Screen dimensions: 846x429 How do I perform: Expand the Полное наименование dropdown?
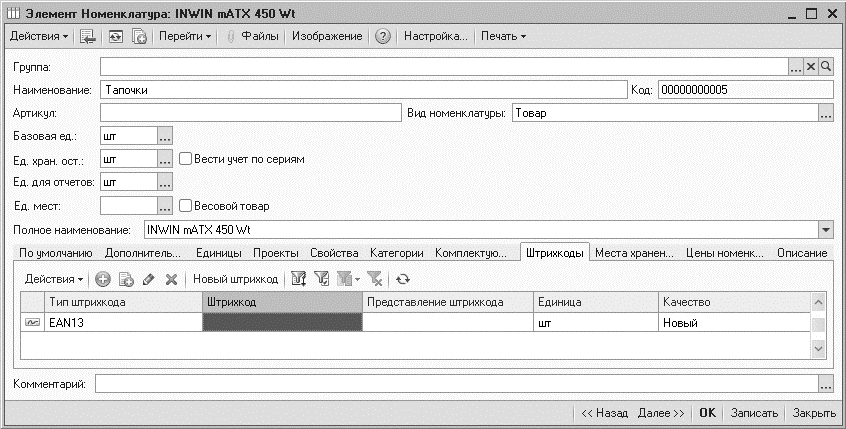click(825, 230)
